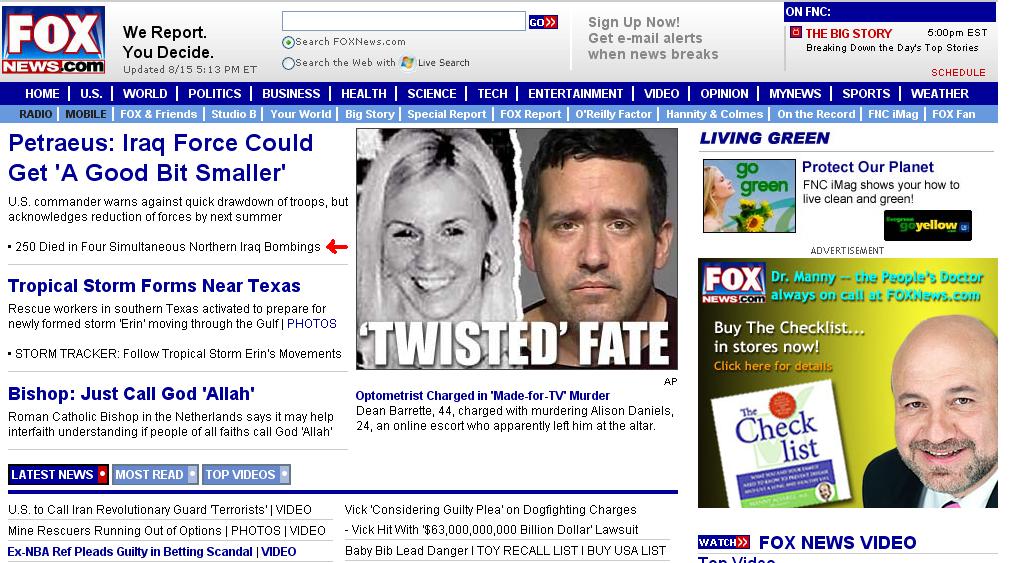Screen dimensions: 1022x563
Task: Open the ENTERTAINMENT navigation item
Action: click(x=576, y=94)
